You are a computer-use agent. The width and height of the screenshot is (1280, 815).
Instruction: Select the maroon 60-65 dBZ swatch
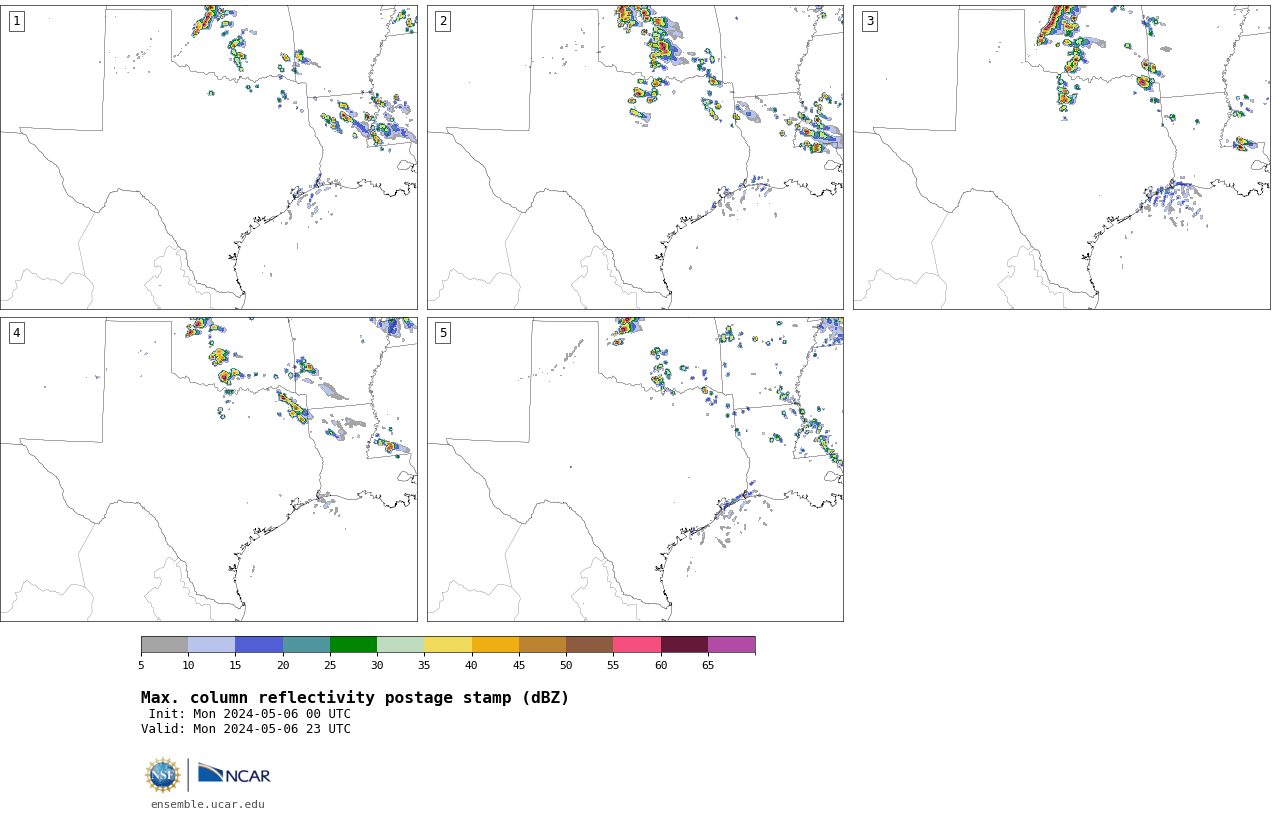coord(684,645)
